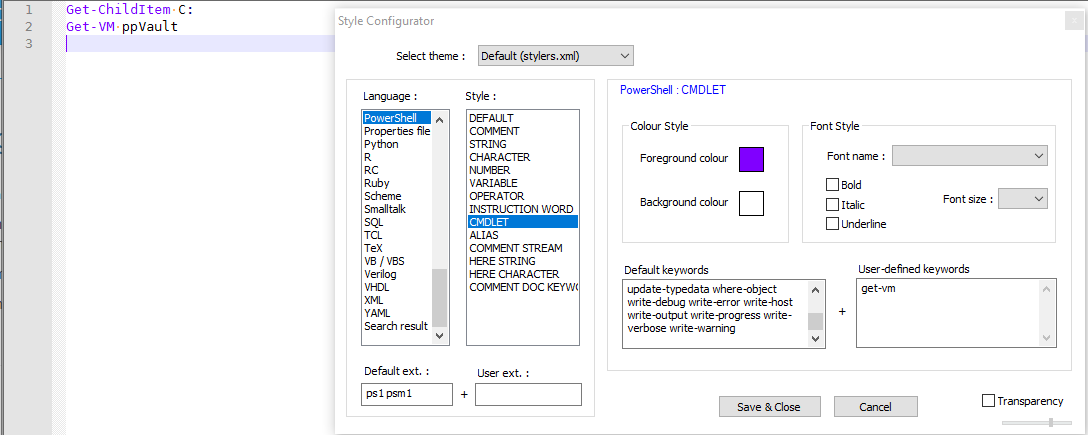Select NUMBER style
This screenshot has width=1088, height=435.
(522, 170)
